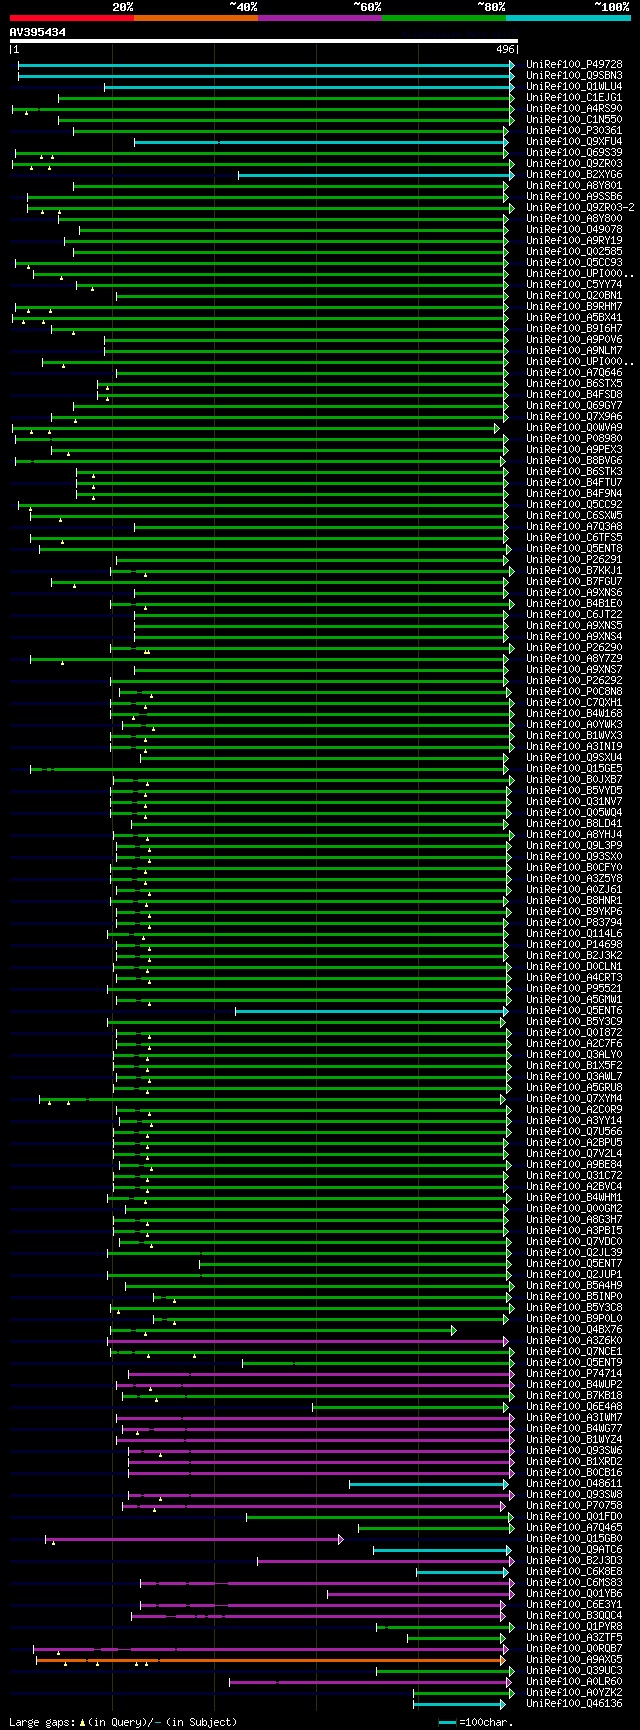The width and height of the screenshot is (640, 1730).
Task: Click the cyan alignment bar for P49728
Action: point(266,65)
